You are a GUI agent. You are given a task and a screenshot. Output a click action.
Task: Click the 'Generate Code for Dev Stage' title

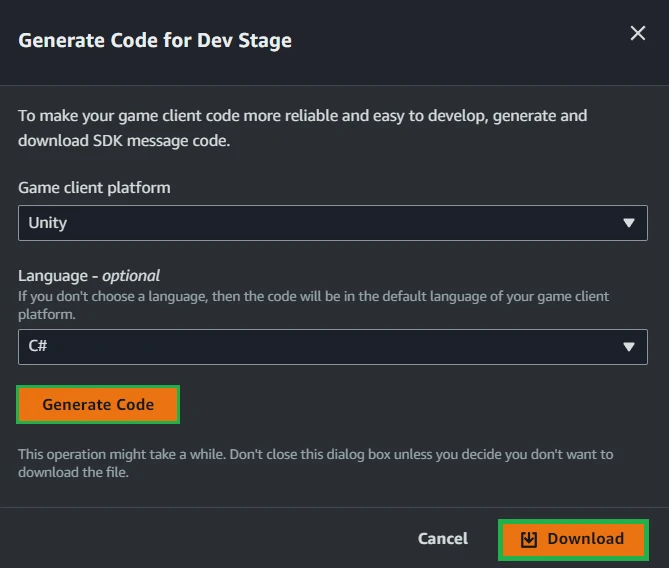(x=155, y=41)
